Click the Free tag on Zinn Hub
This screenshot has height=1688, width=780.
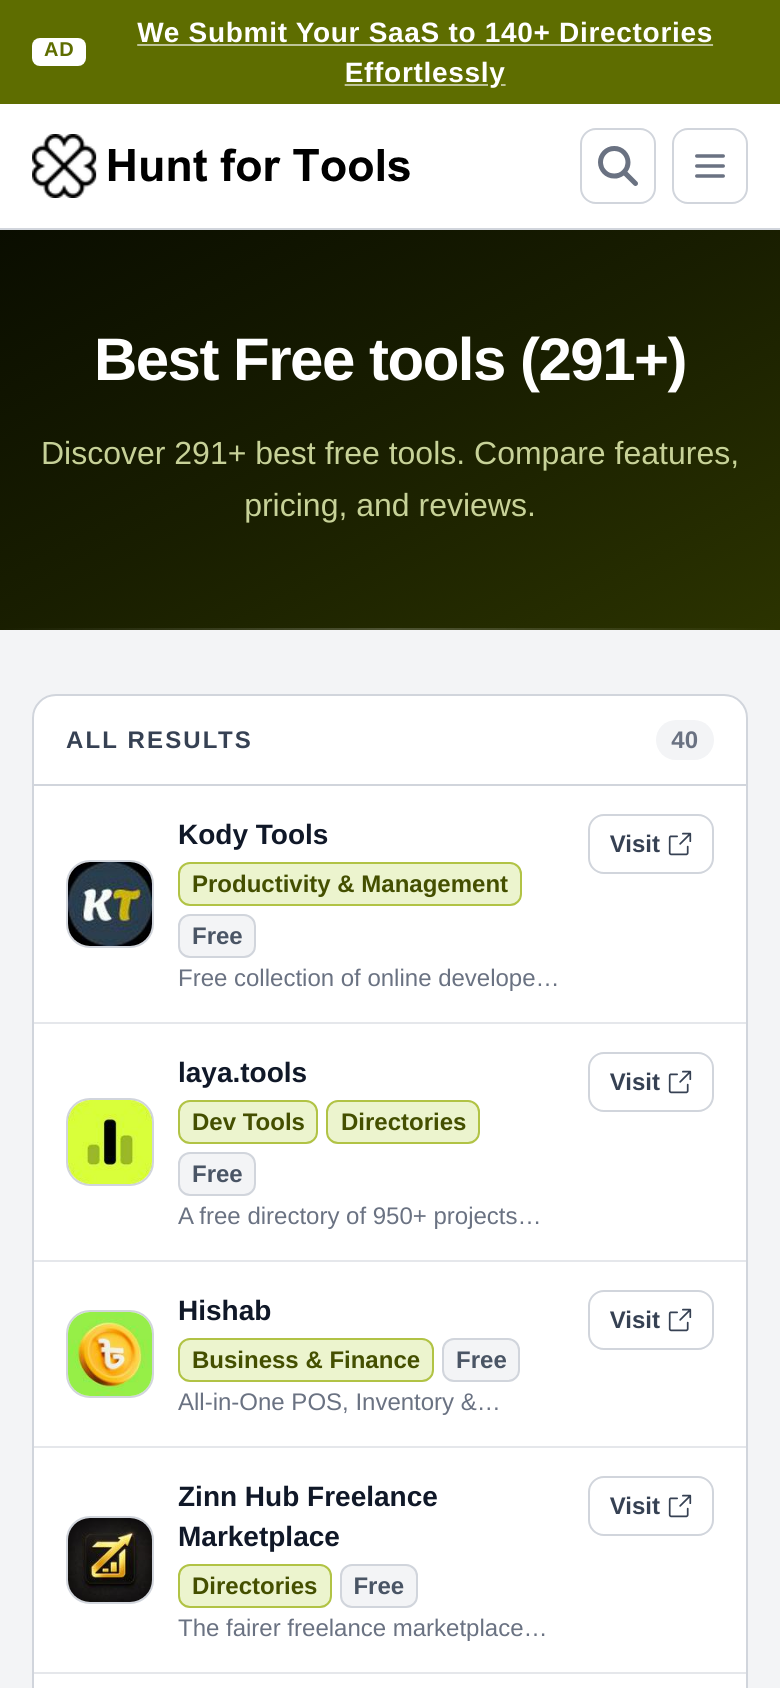379,1586
